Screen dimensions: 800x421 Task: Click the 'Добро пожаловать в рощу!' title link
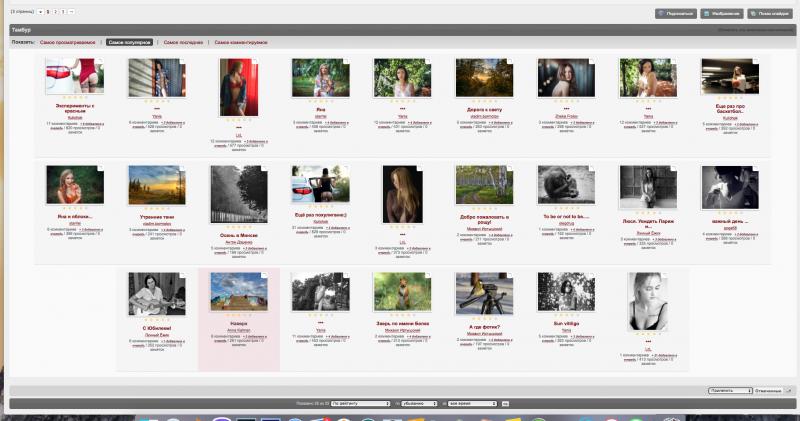(x=484, y=219)
